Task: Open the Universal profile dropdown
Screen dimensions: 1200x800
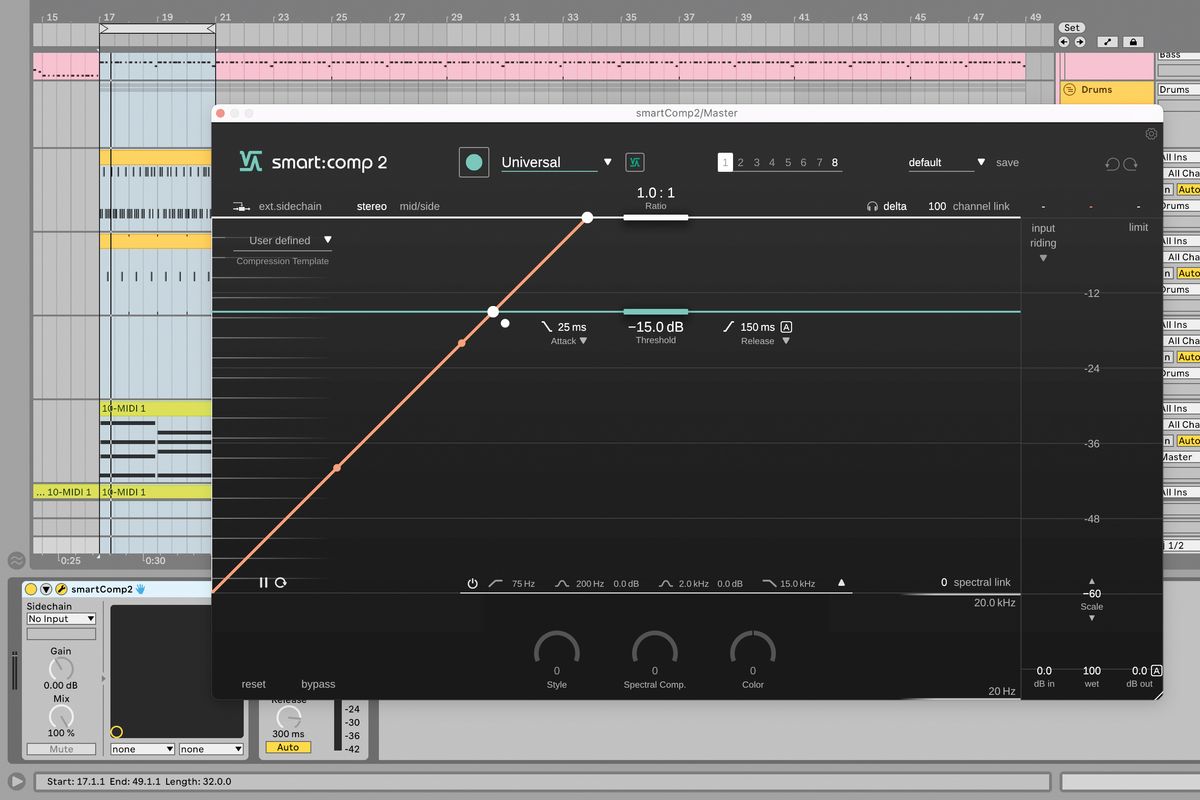Action: click(x=608, y=161)
